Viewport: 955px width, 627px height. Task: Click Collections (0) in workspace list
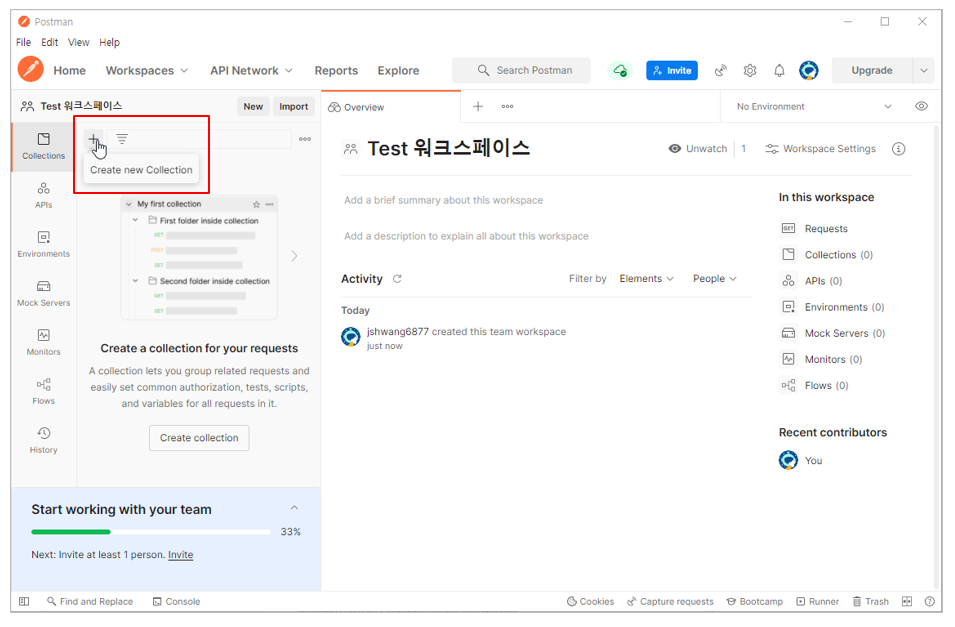pos(827,255)
